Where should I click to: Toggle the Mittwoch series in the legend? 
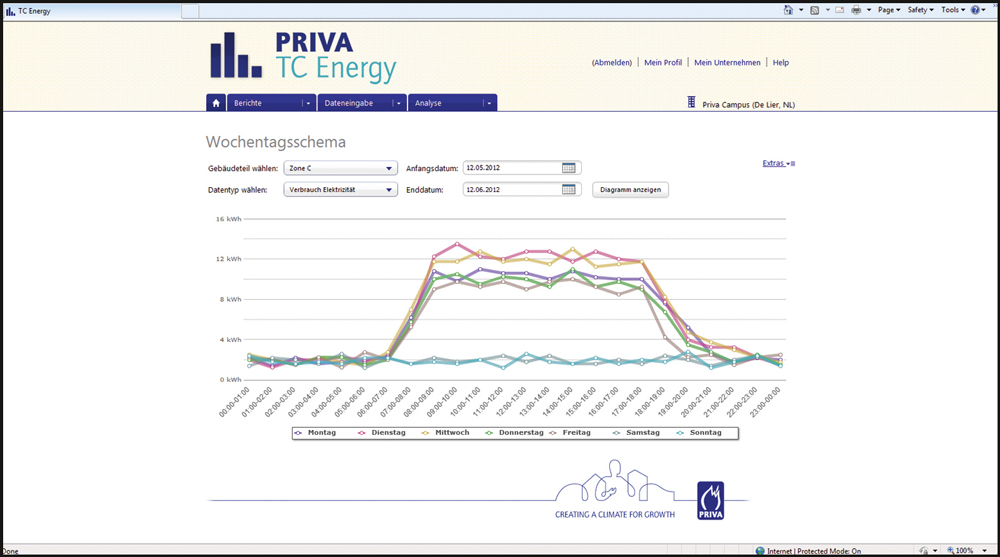[x=445, y=433]
